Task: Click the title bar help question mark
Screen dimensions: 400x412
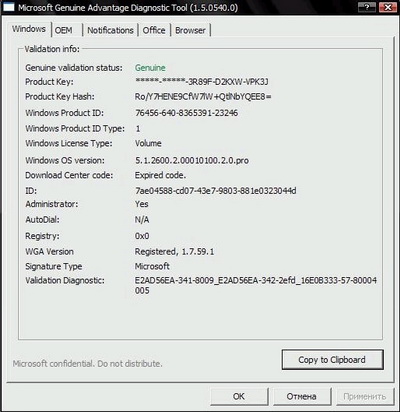Action: [367, 7]
